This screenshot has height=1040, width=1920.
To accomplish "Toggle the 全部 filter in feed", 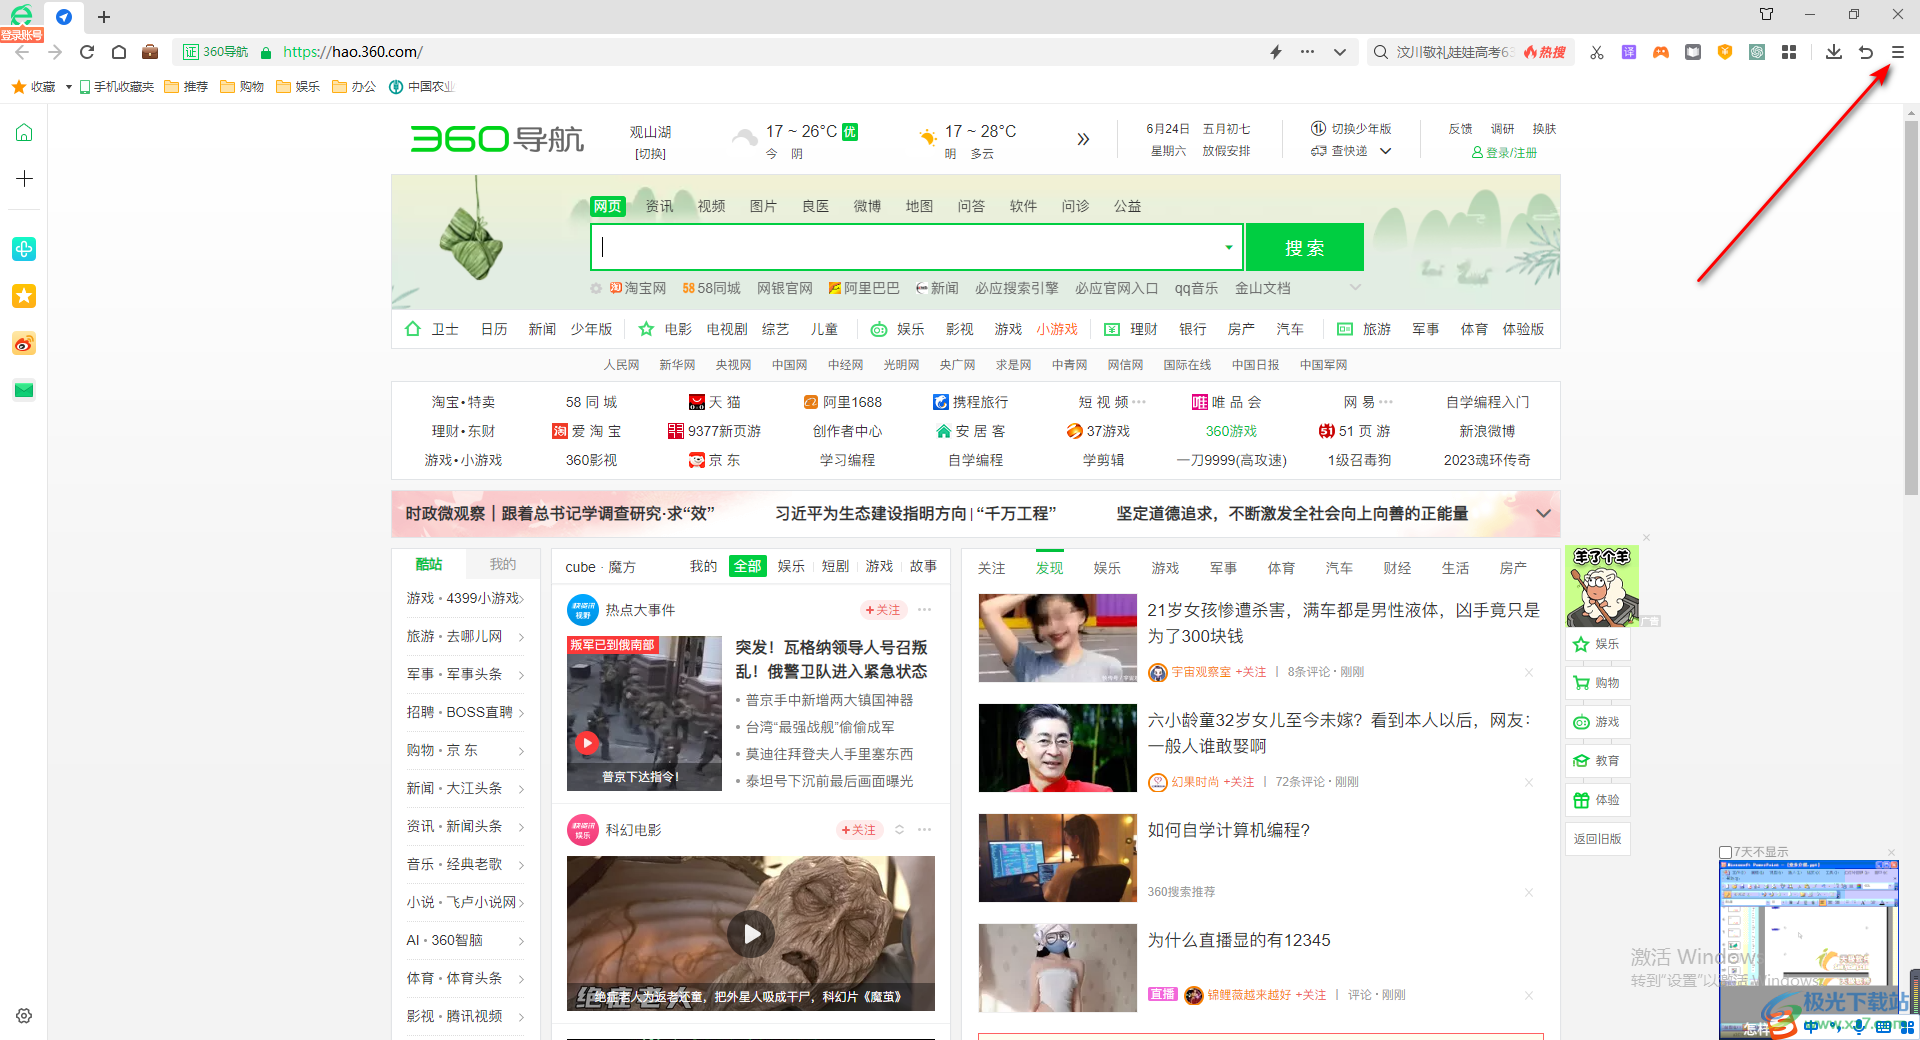I will tap(748, 566).
